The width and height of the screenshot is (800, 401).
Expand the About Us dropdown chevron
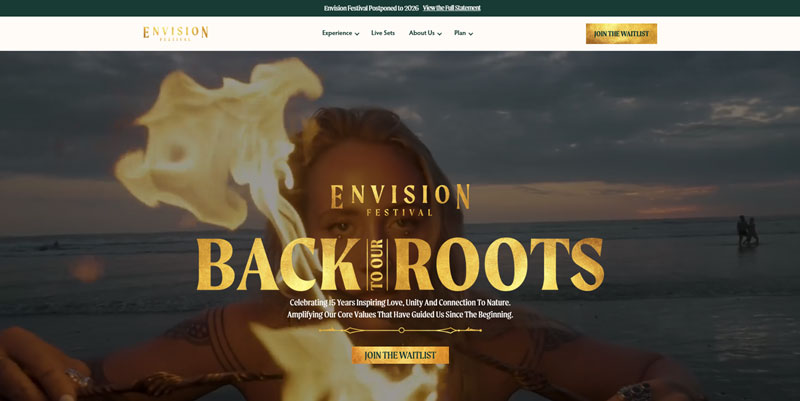tap(440, 34)
